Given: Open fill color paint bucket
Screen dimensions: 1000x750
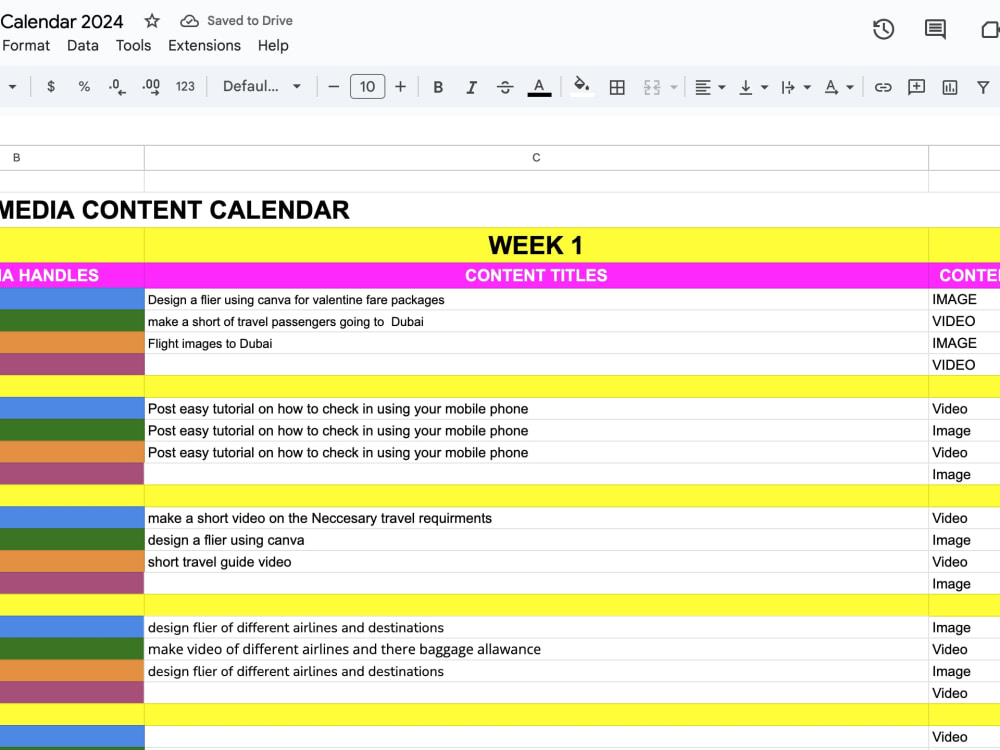Looking at the screenshot, I should click(x=582, y=86).
